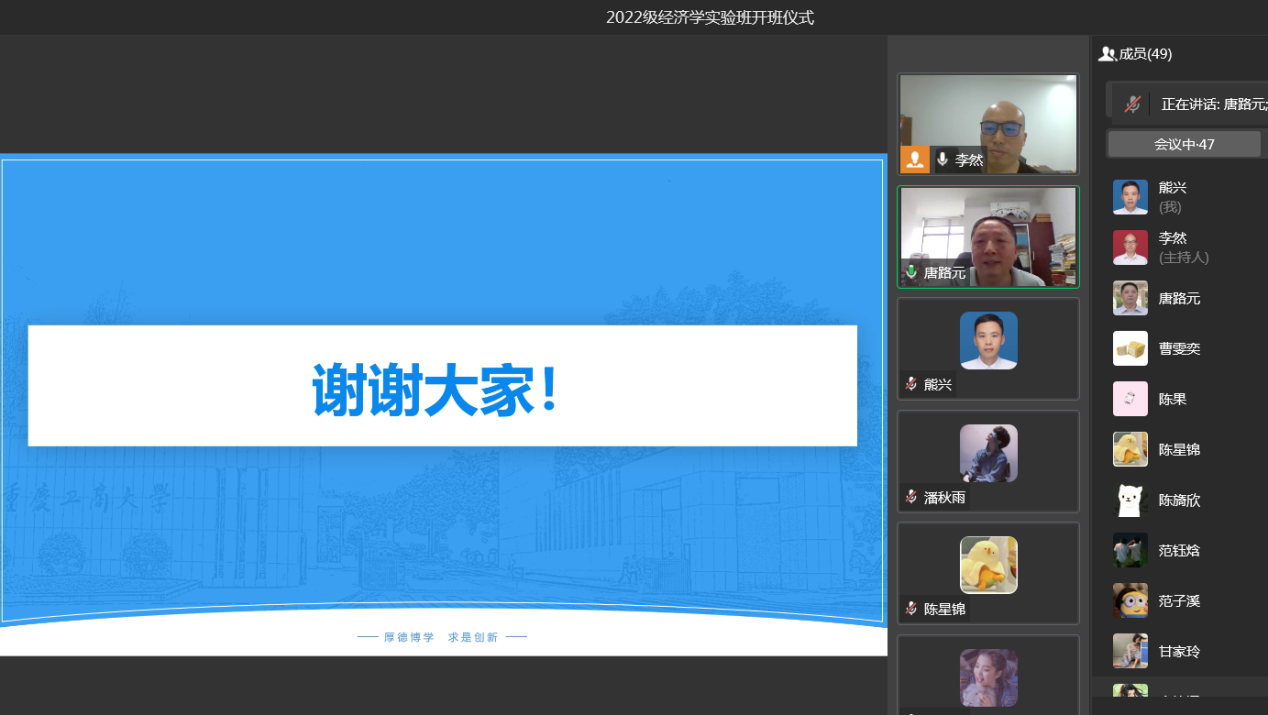Click the shared slide showing 谢谢大家！
The width and height of the screenshot is (1268, 715).
pos(442,404)
